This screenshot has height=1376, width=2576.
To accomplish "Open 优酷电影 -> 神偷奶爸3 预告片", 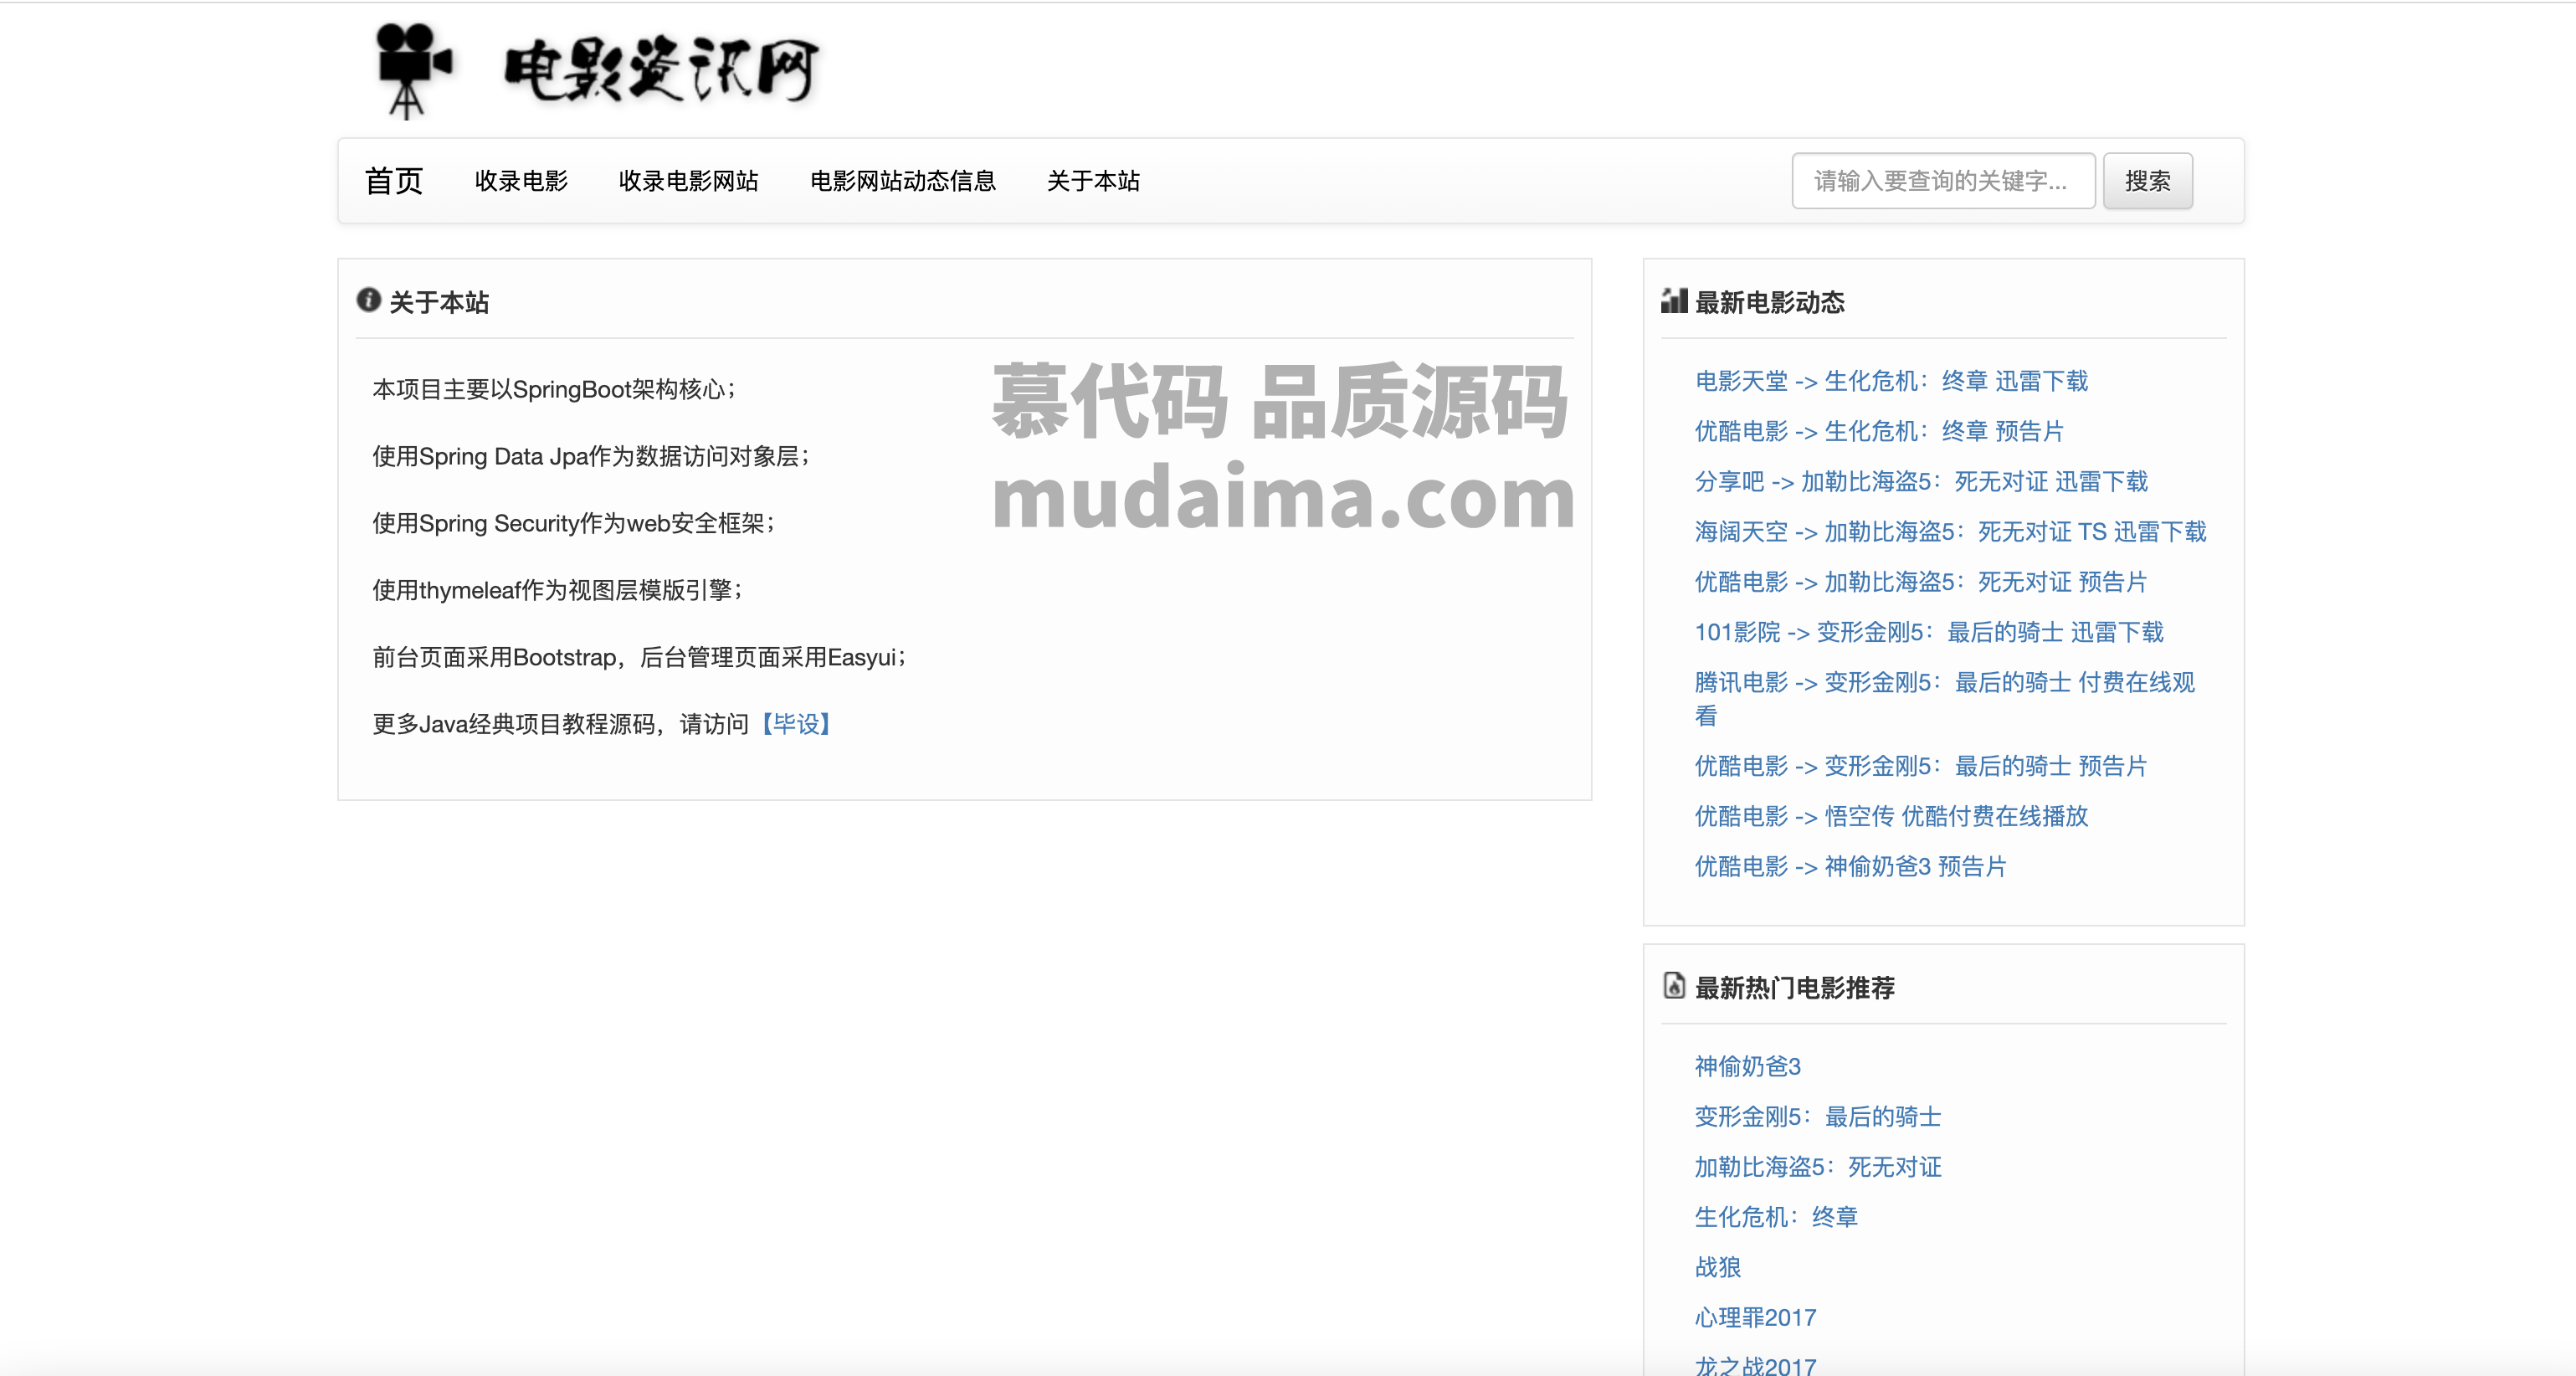I will (1850, 866).
